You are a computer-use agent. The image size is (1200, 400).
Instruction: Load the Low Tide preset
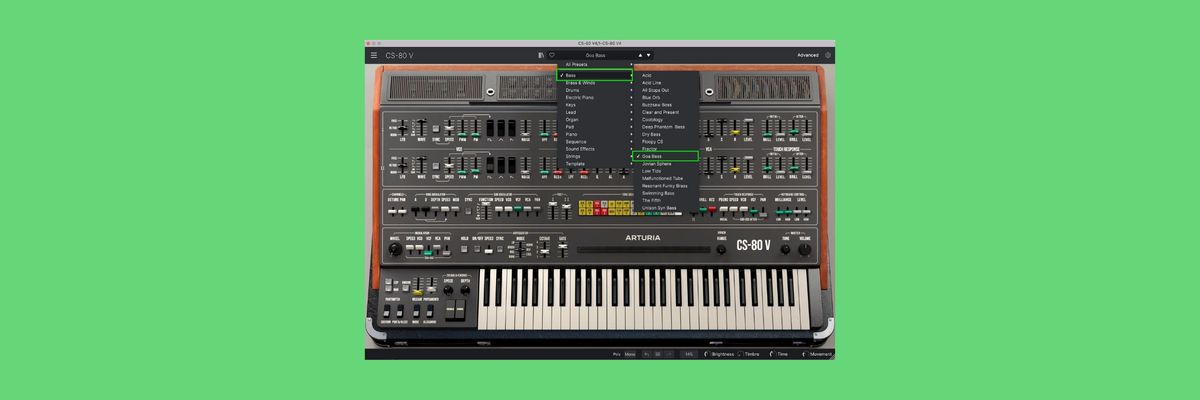point(665,171)
